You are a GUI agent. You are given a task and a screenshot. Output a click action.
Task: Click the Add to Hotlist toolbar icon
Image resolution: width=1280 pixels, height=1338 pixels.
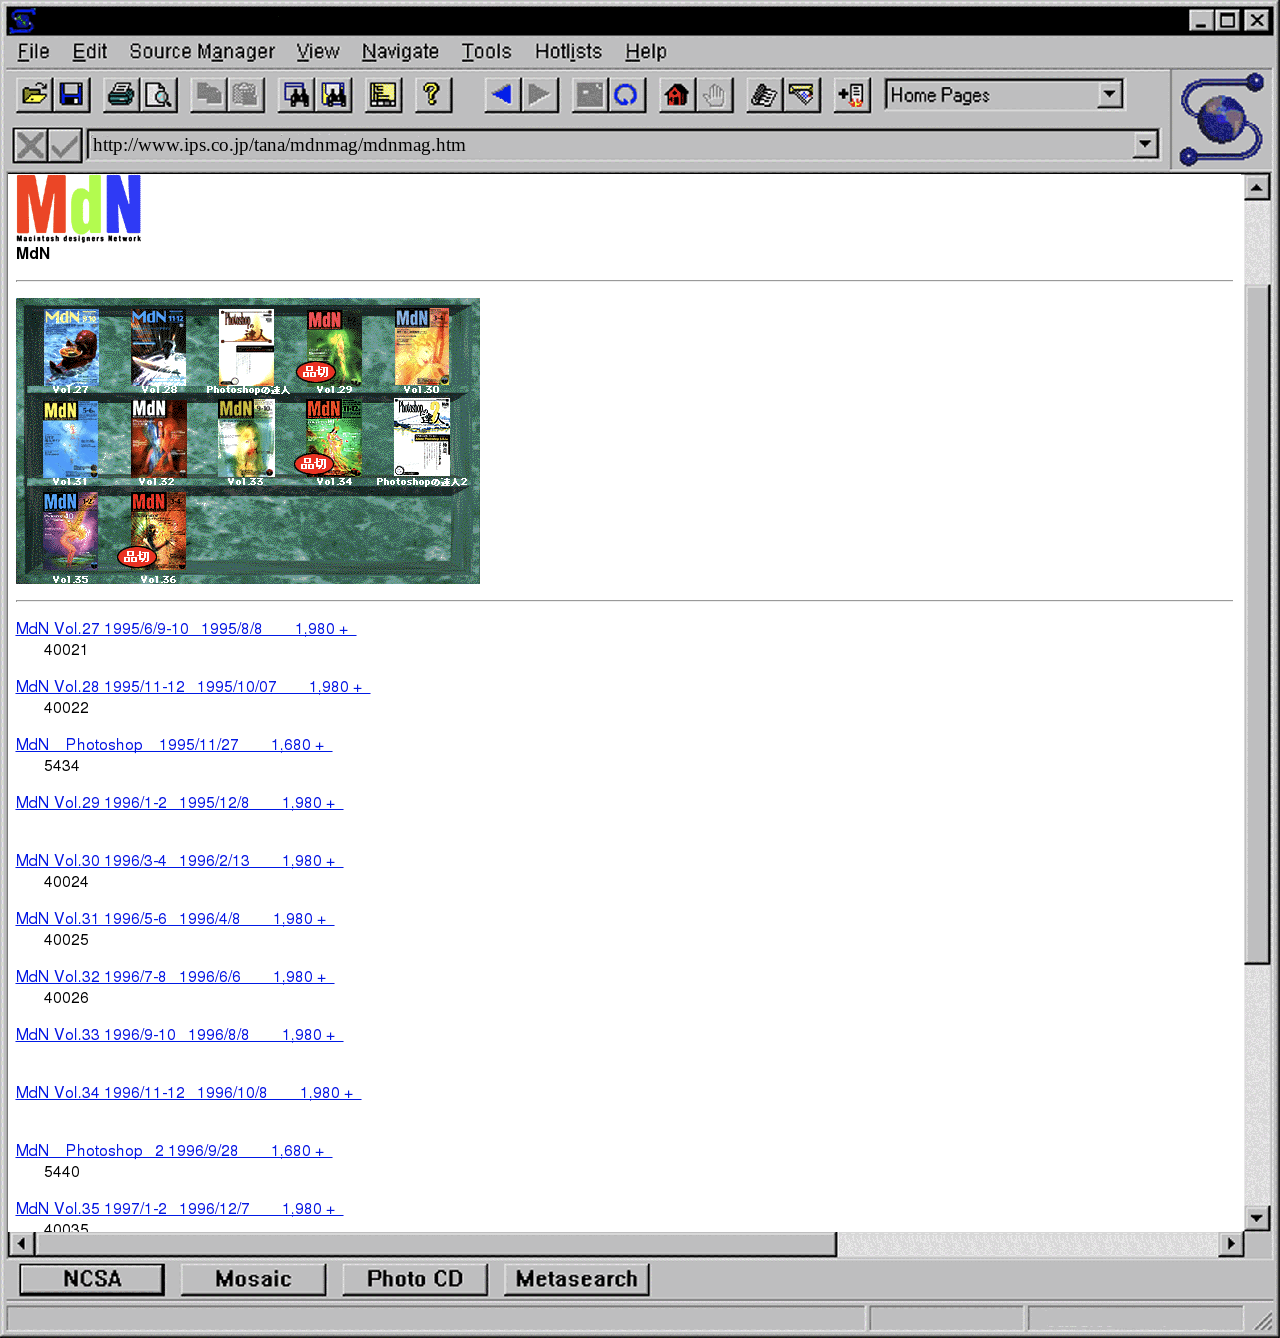[851, 95]
